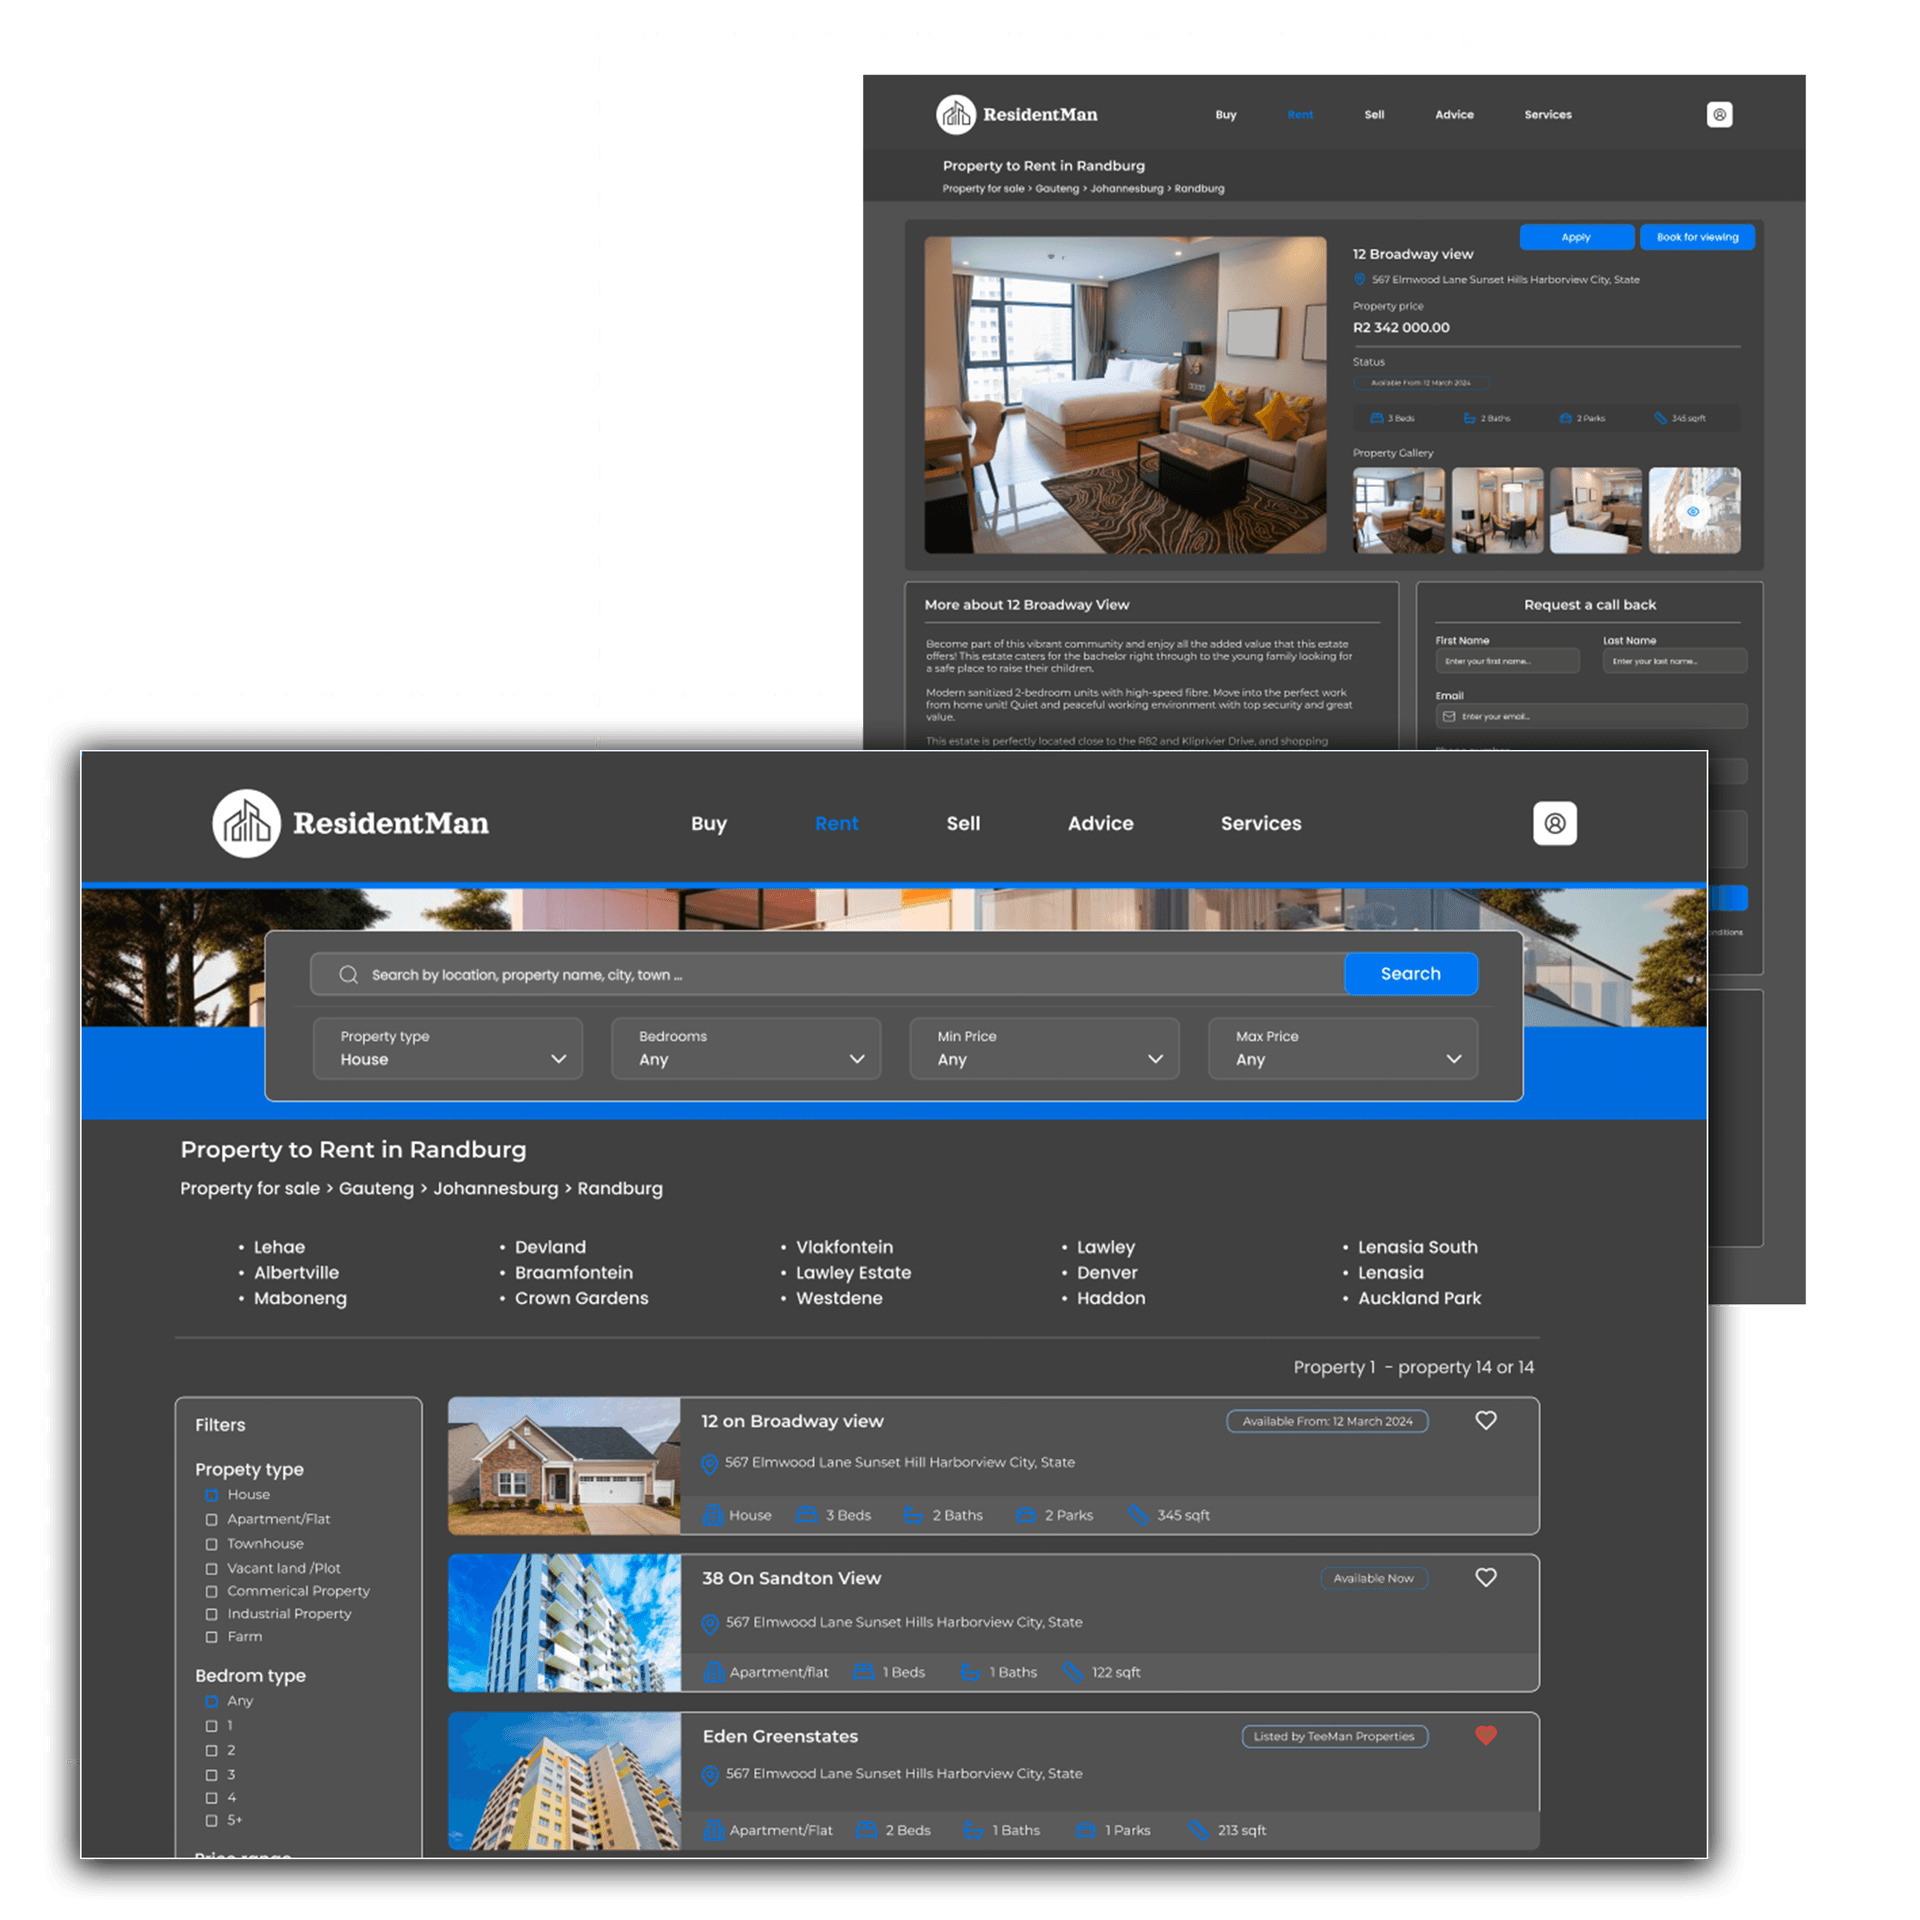This screenshot has width=1920, height=1920.
Task: Check the 5+ bedroom checkbox
Action: click(x=211, y=1820)
